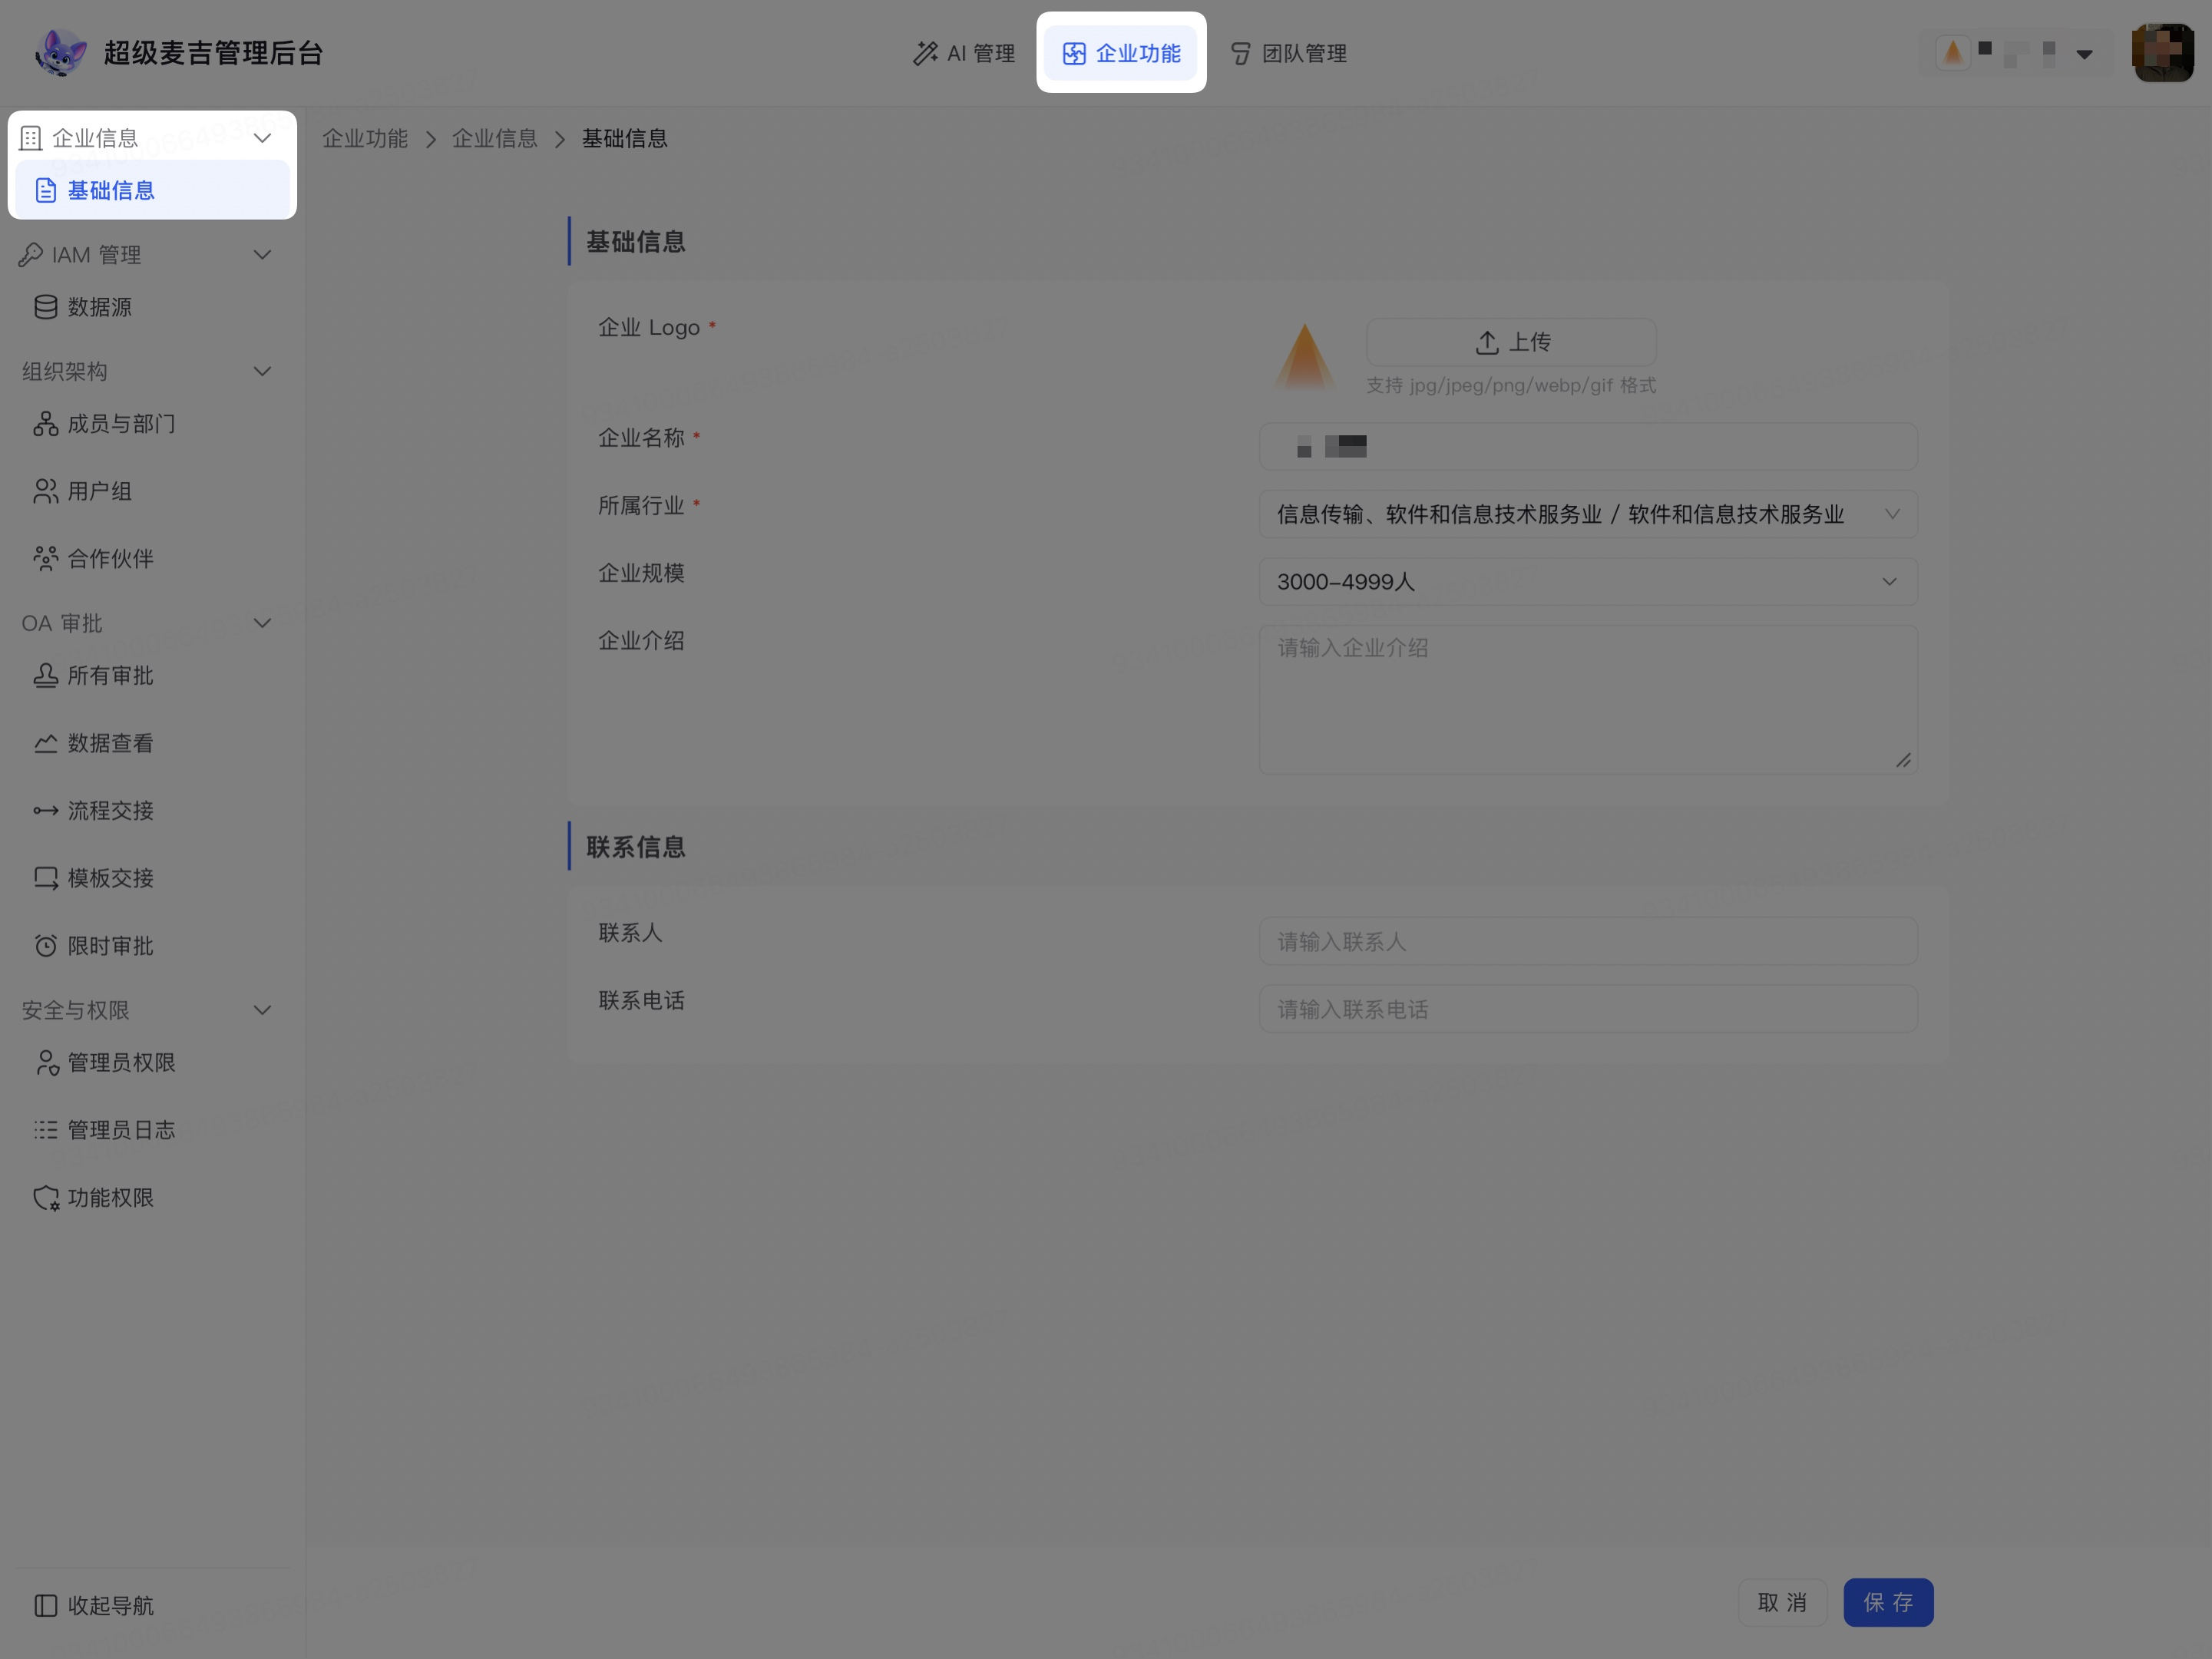Collapse the 组织架构 section chevron
The image size is (2212, 1659).
pos(263,372)
